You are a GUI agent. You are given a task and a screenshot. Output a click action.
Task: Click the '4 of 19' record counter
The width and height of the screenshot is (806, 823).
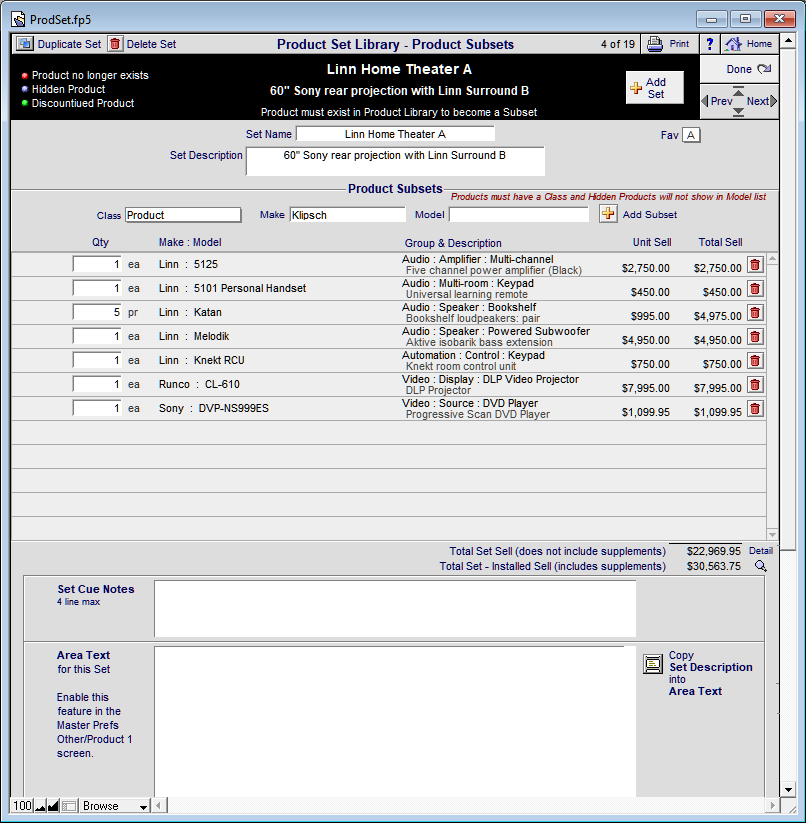[x=618, y=44]
